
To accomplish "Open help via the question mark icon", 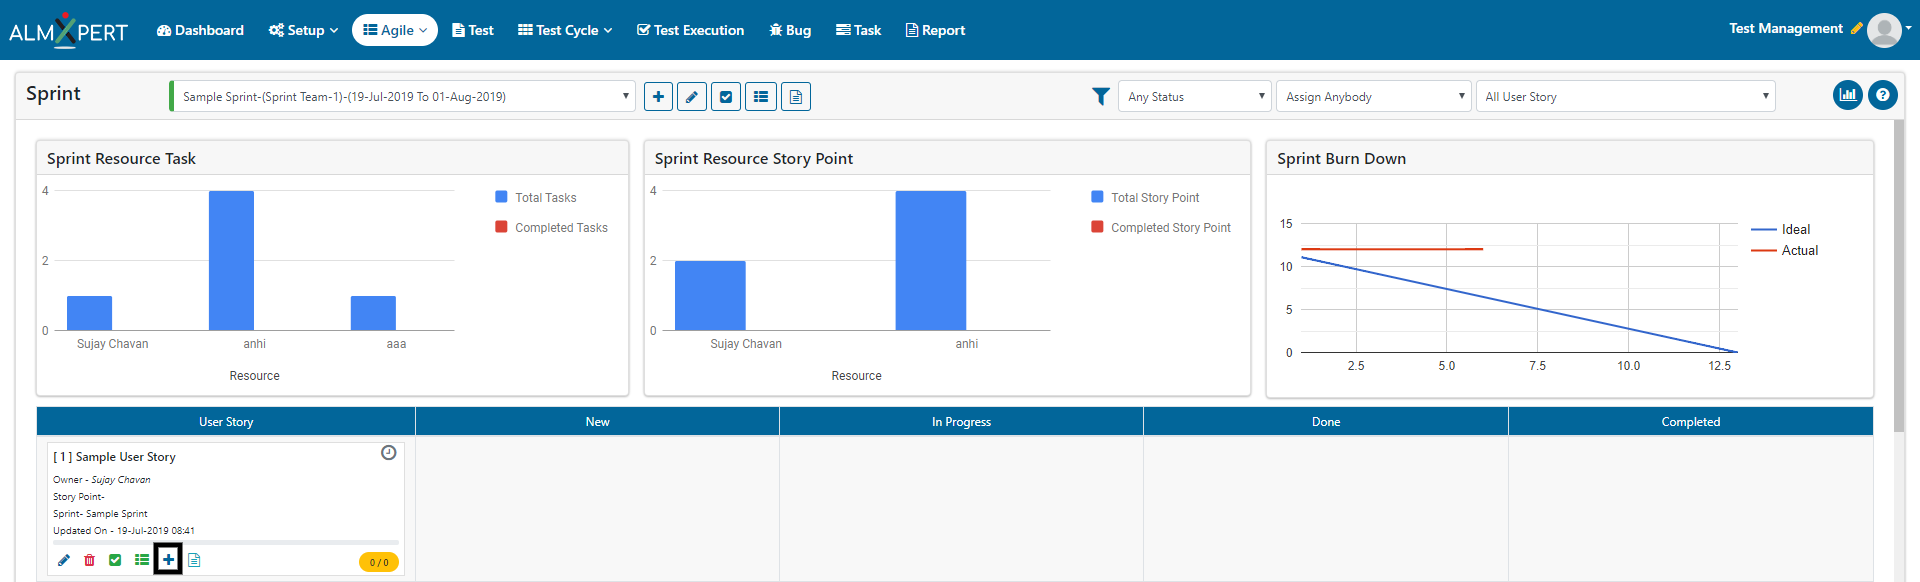I will coord(1883,95).
